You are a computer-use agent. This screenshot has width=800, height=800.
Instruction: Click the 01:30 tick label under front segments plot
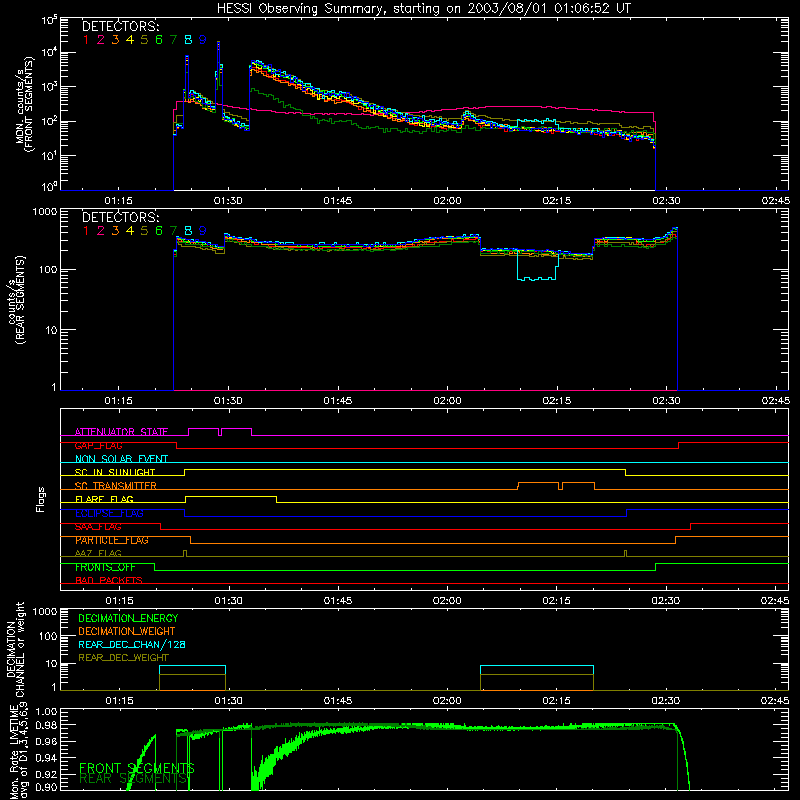228,201
